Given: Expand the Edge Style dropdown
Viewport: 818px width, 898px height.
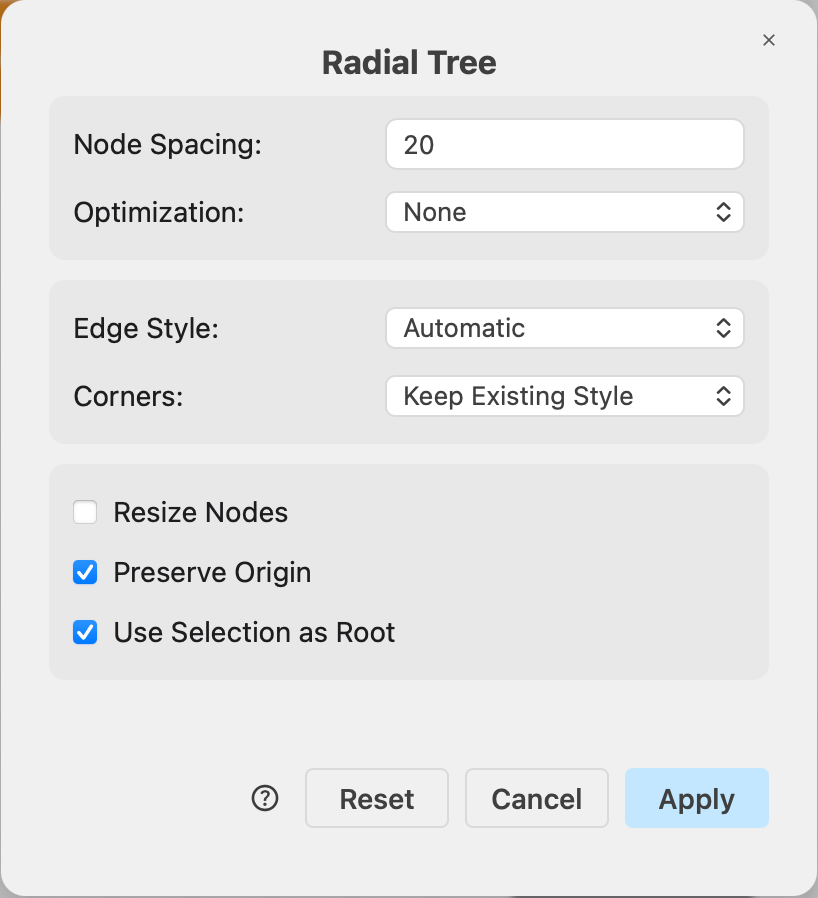Looking at the screenshot, I should (565, 328).
